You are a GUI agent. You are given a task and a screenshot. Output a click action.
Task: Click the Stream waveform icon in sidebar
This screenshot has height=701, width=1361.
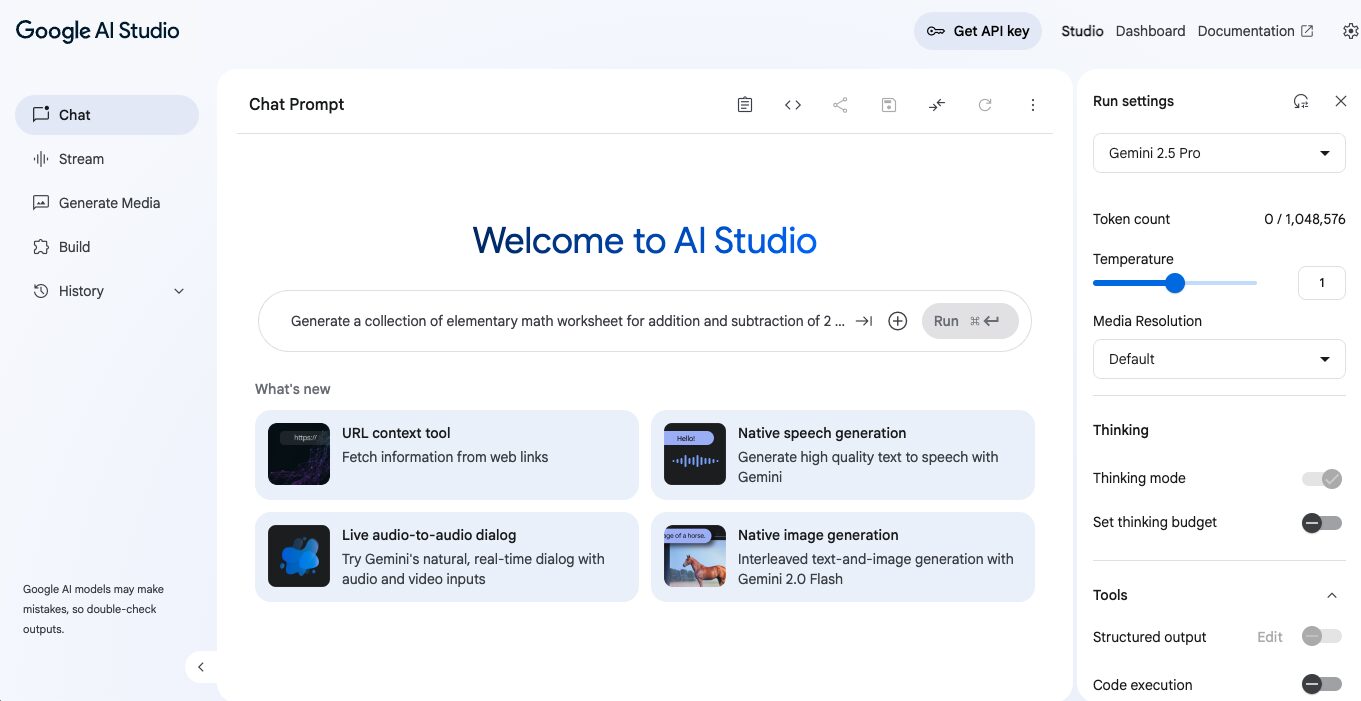41,159
